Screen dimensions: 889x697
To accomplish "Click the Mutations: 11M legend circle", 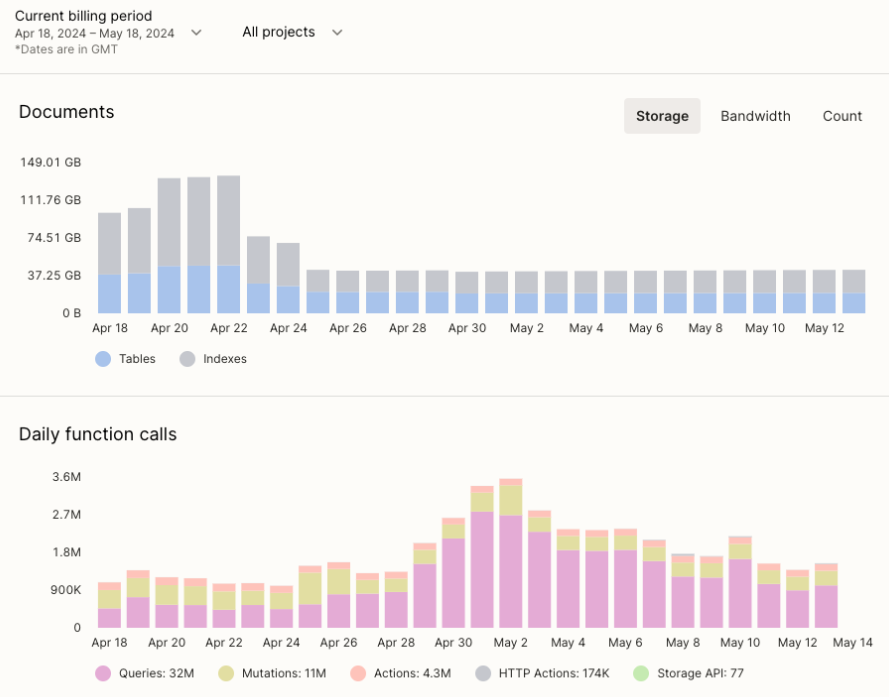I will pyautogui.click(x=226, y=673).
